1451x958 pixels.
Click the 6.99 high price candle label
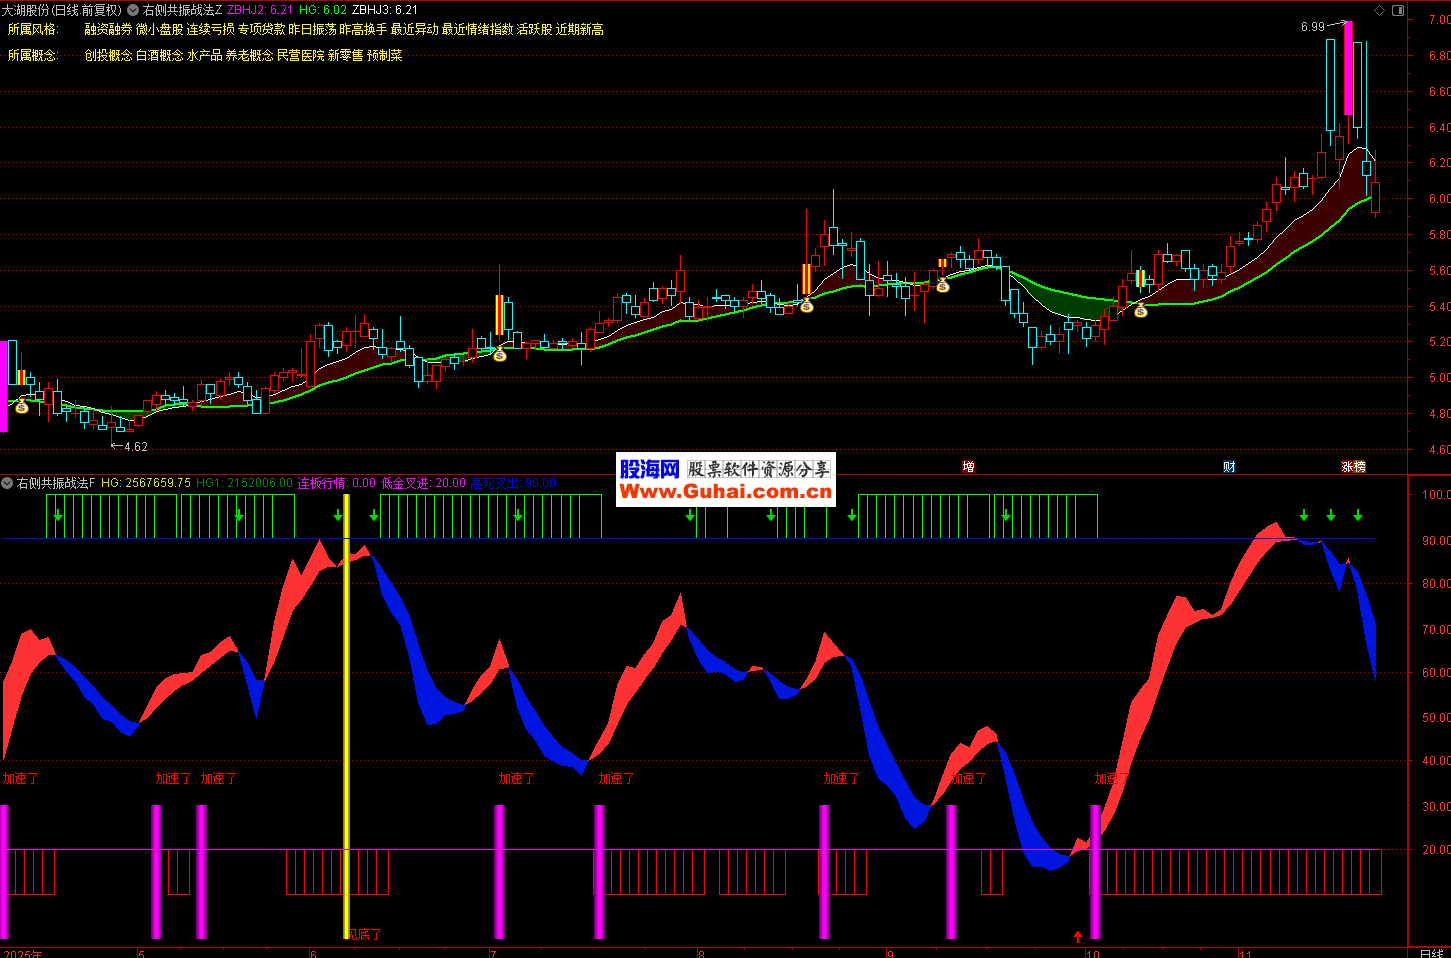[x=1312, y=27]
